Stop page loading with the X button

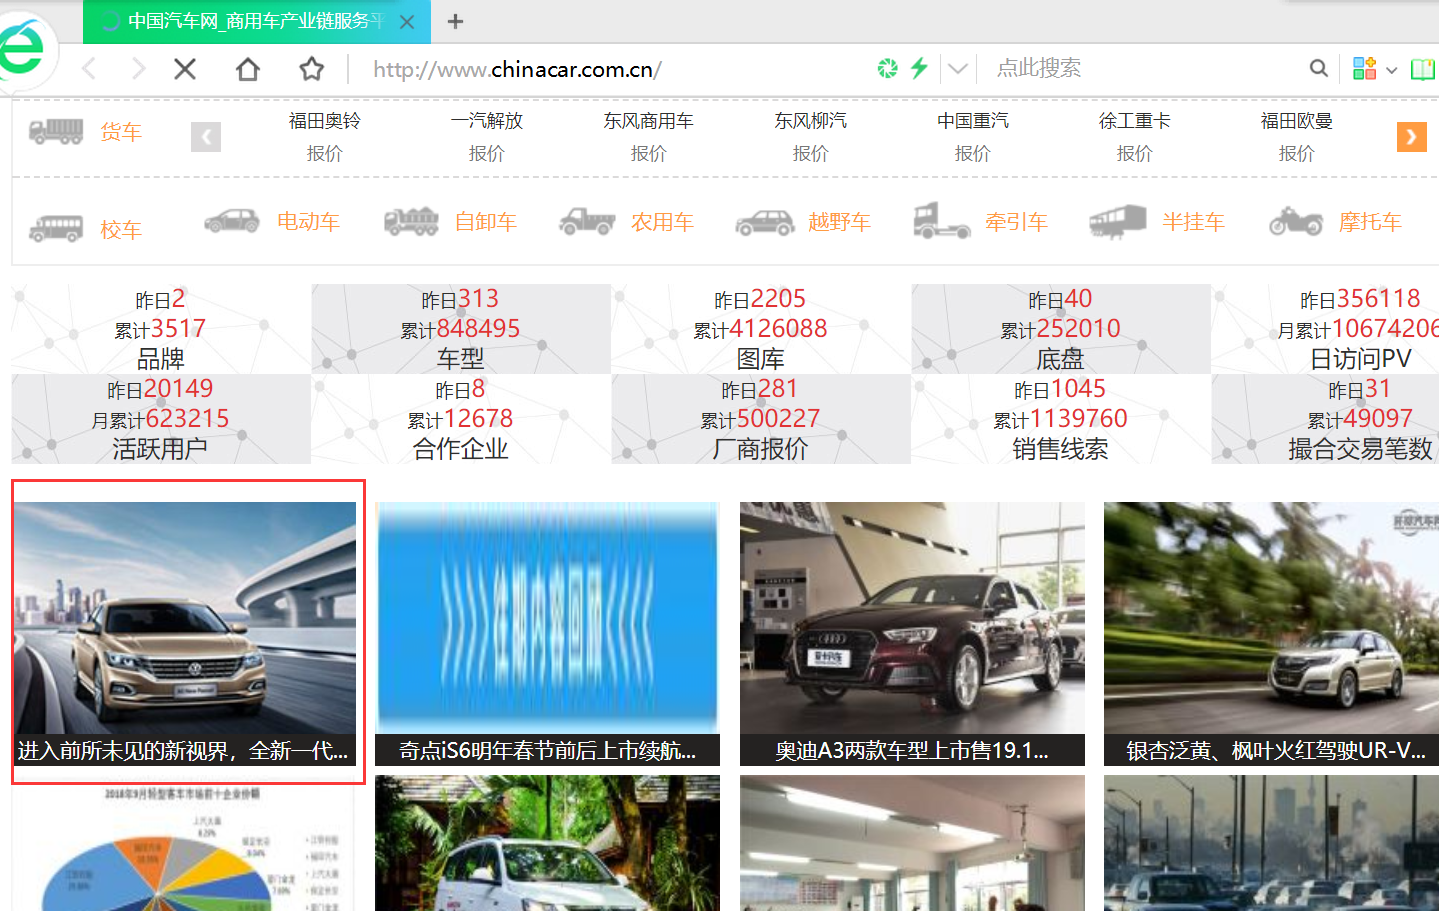(x=185, y=69)
